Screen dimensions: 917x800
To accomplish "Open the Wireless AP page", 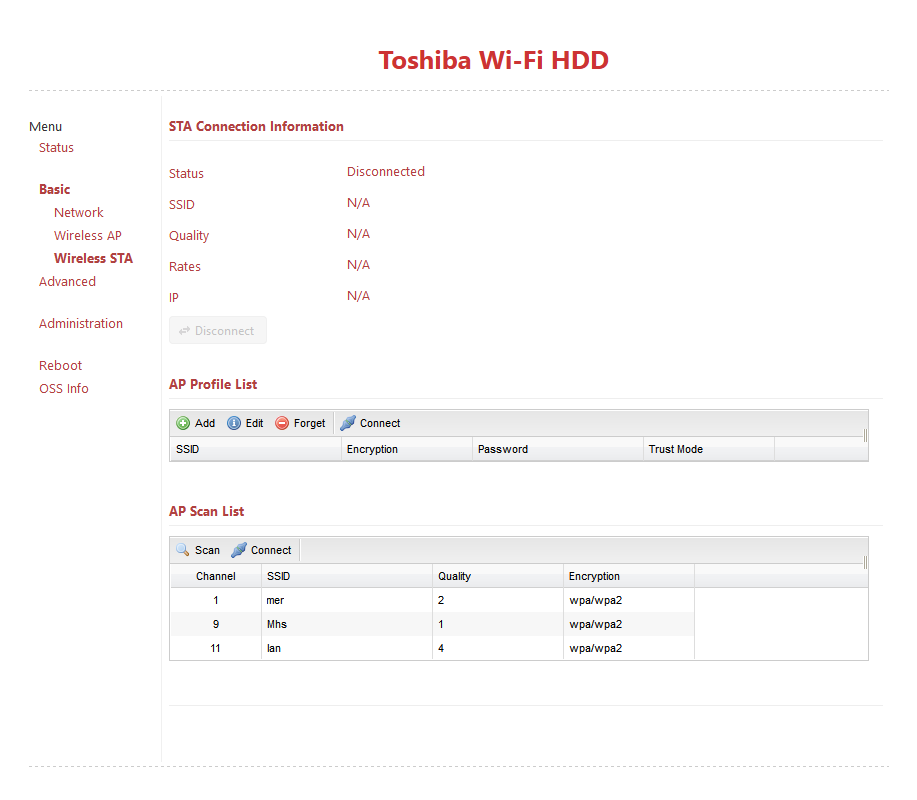I will pos(88,236).
